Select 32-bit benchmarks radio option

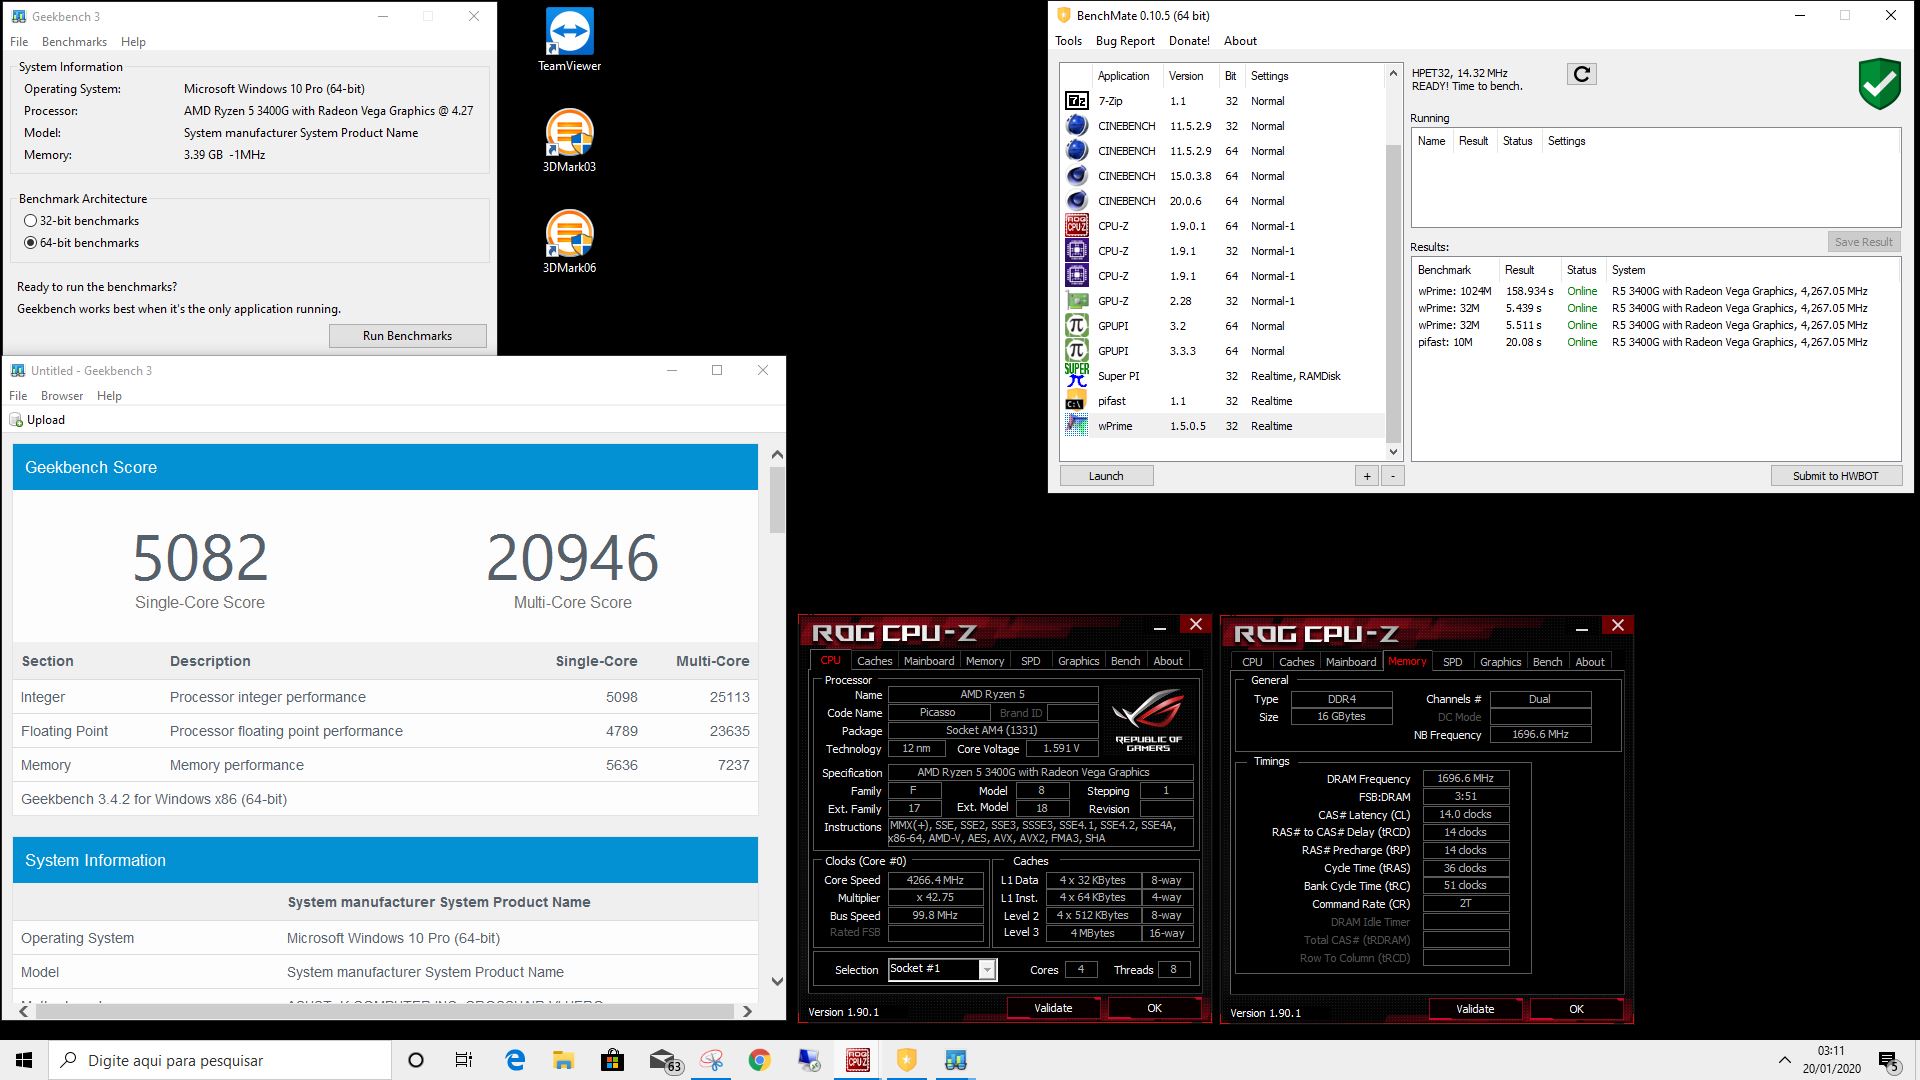pos(30,221)
